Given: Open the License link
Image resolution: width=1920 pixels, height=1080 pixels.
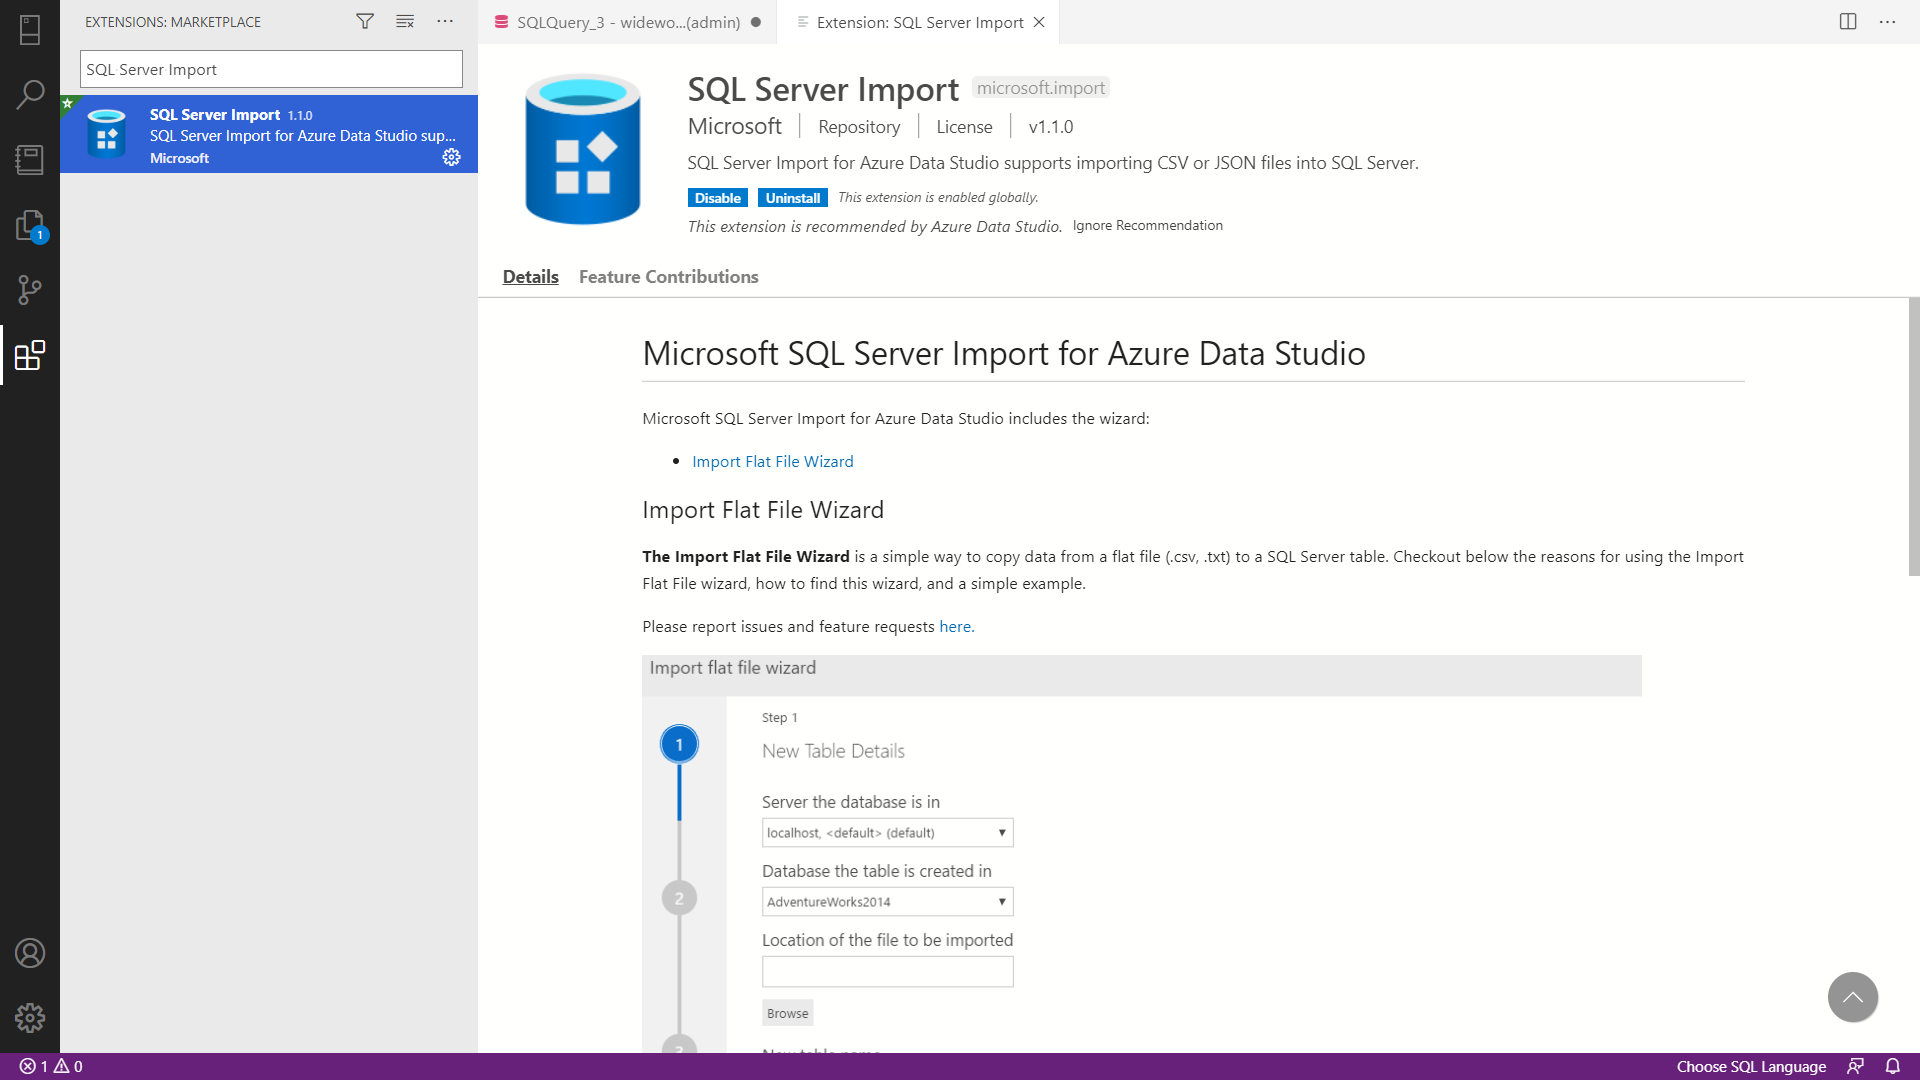Looking at the screenshot, I should [964, 127].
